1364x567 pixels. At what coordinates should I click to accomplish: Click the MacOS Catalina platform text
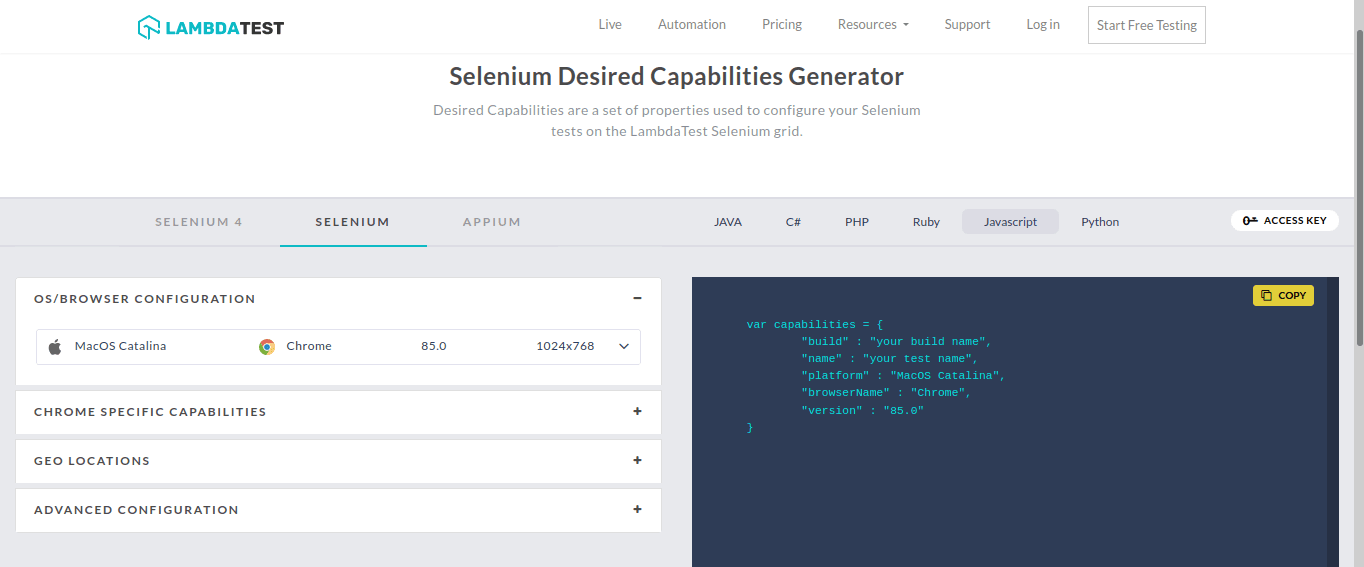[121, 346]
